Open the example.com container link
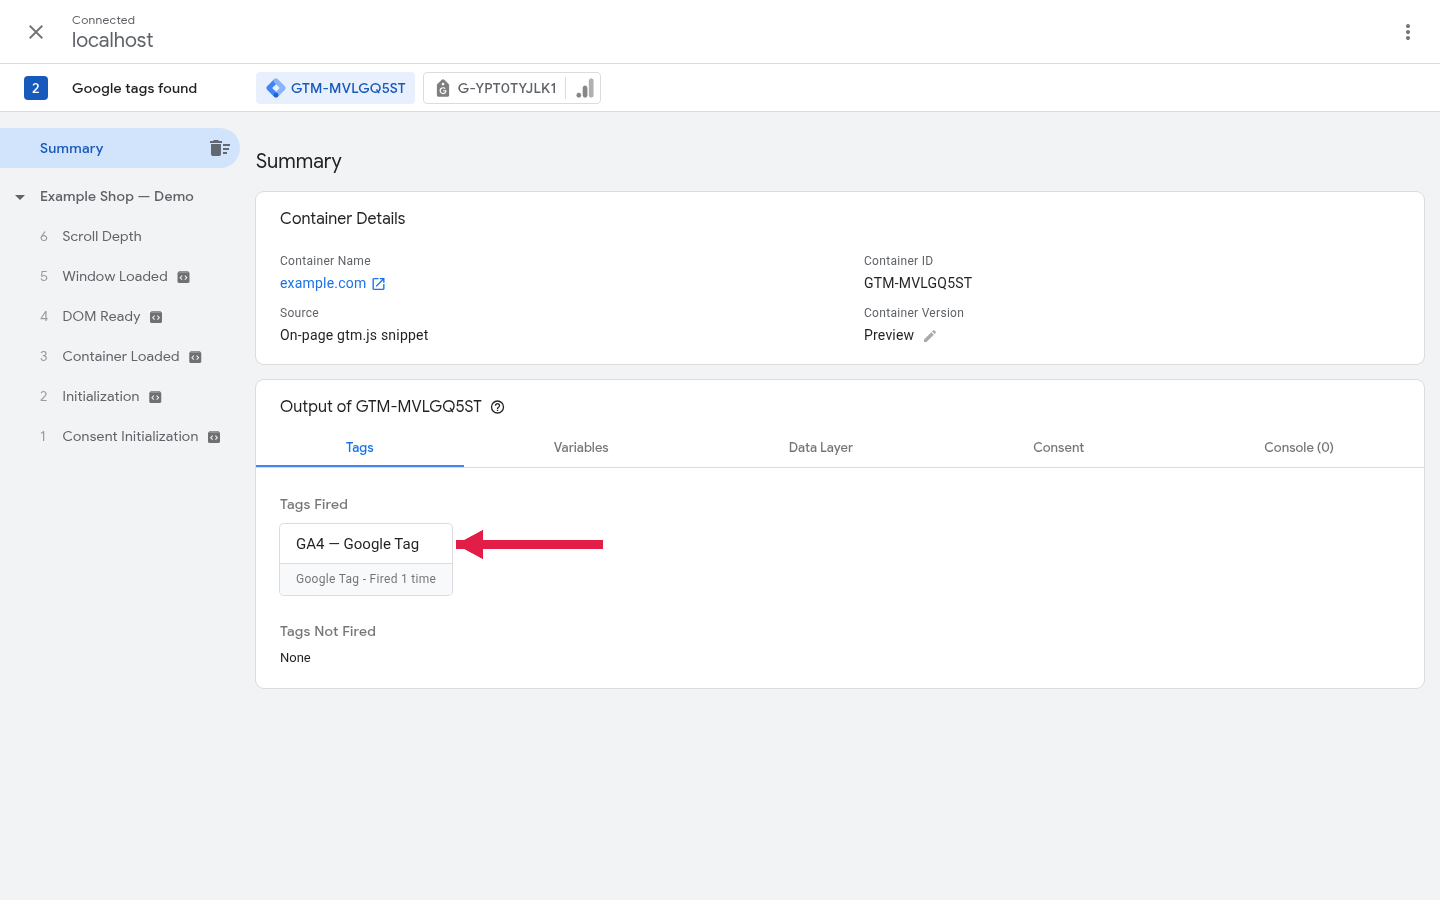The image size is (1440, 900). pyautogui.click(x=323, y=283)
